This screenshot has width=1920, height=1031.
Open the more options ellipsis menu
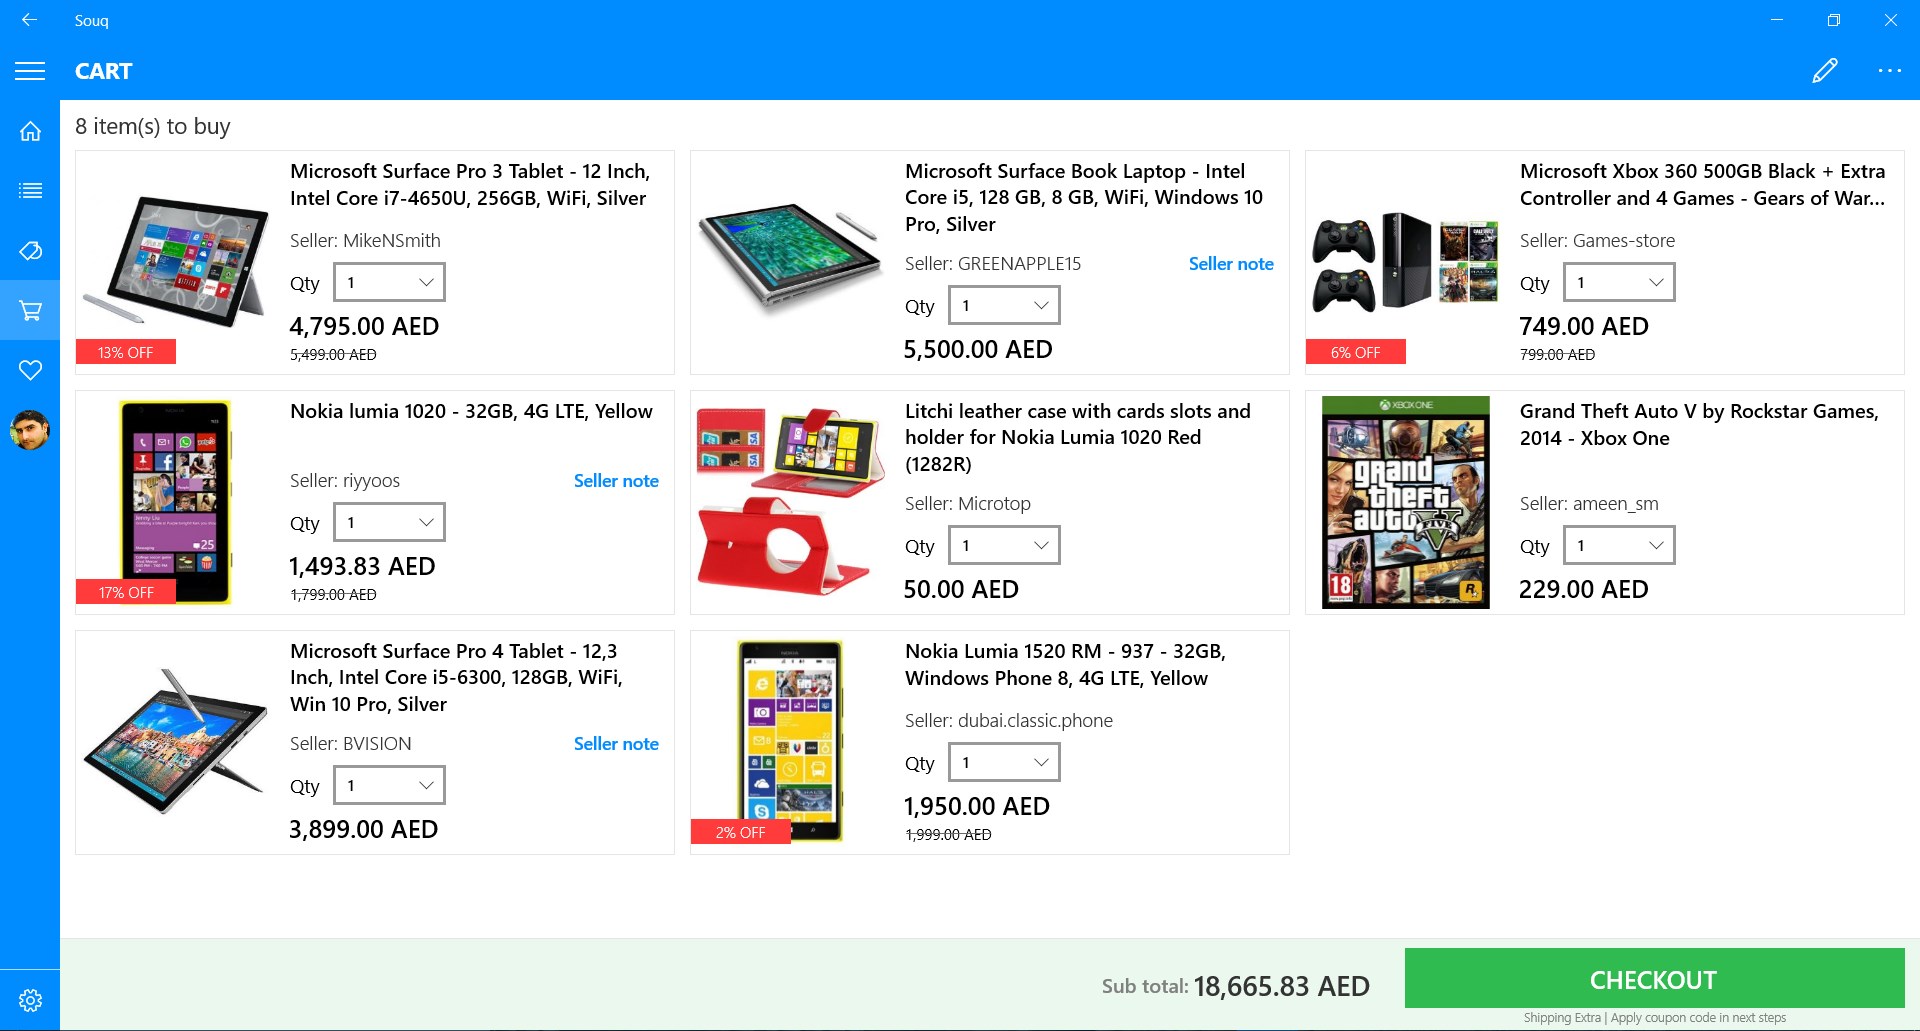click(1889, 71)
